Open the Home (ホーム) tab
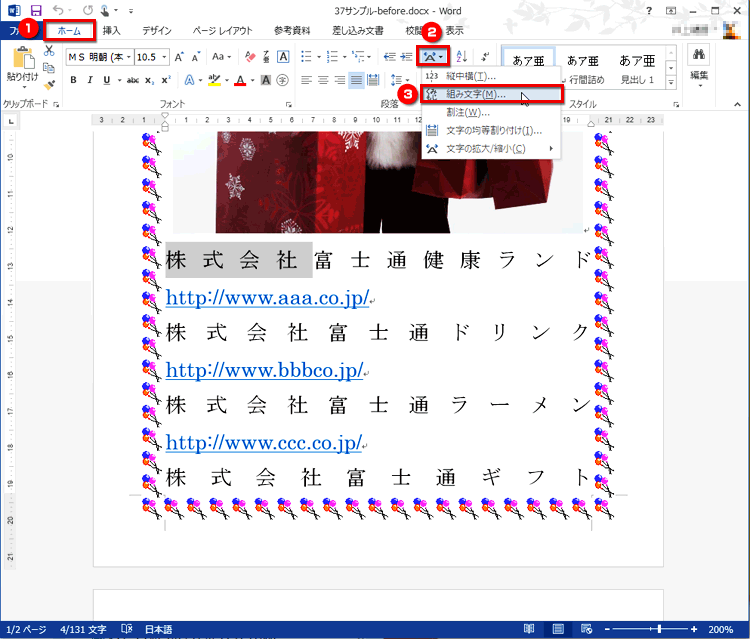750x639 pixels. (x=69, y=31)
